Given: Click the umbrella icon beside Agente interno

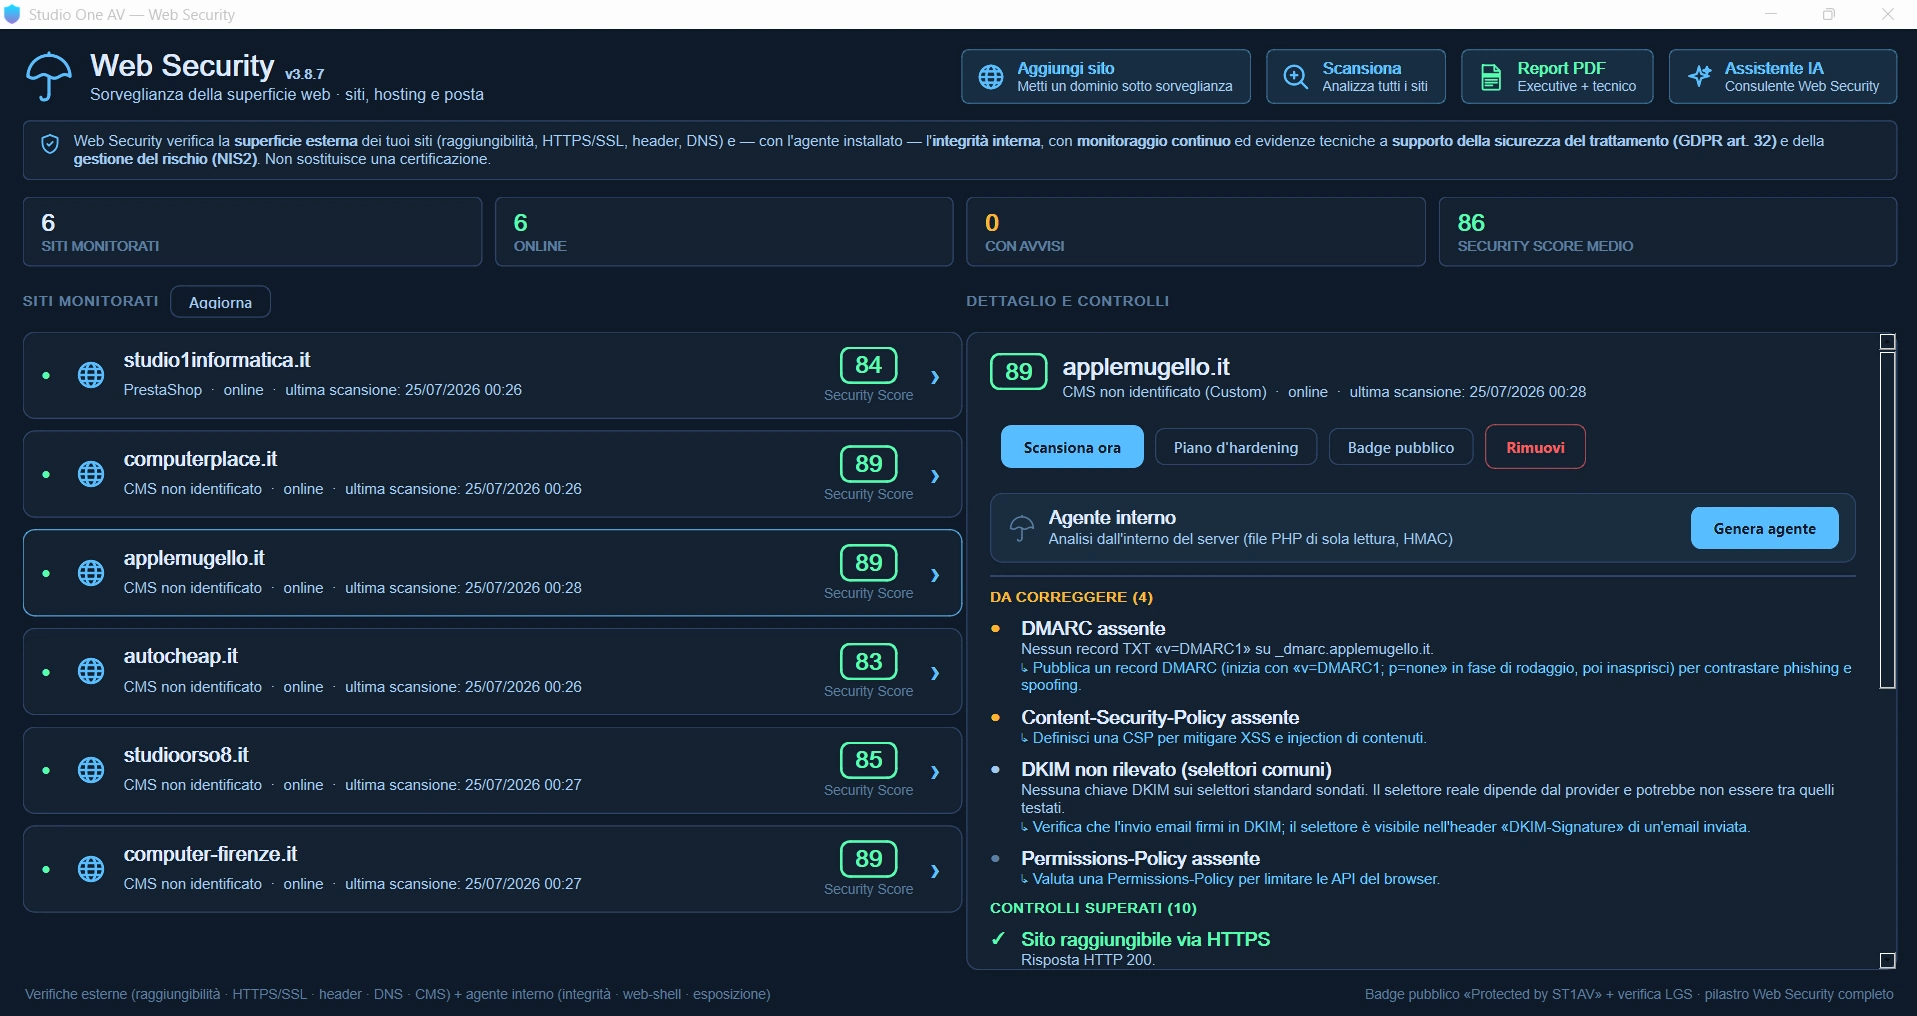Looking at the screenshot, I should [1021, 528].
